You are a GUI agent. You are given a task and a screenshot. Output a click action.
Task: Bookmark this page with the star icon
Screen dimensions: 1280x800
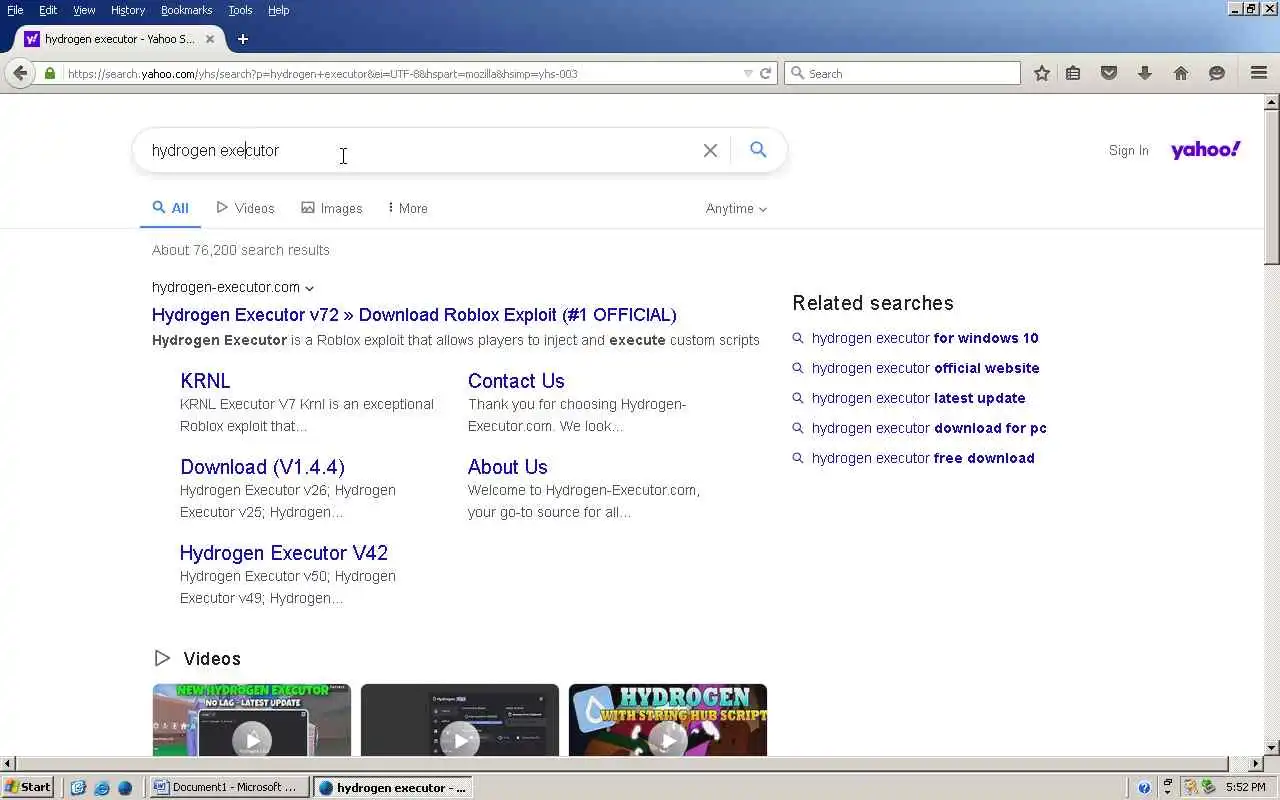1042,73
